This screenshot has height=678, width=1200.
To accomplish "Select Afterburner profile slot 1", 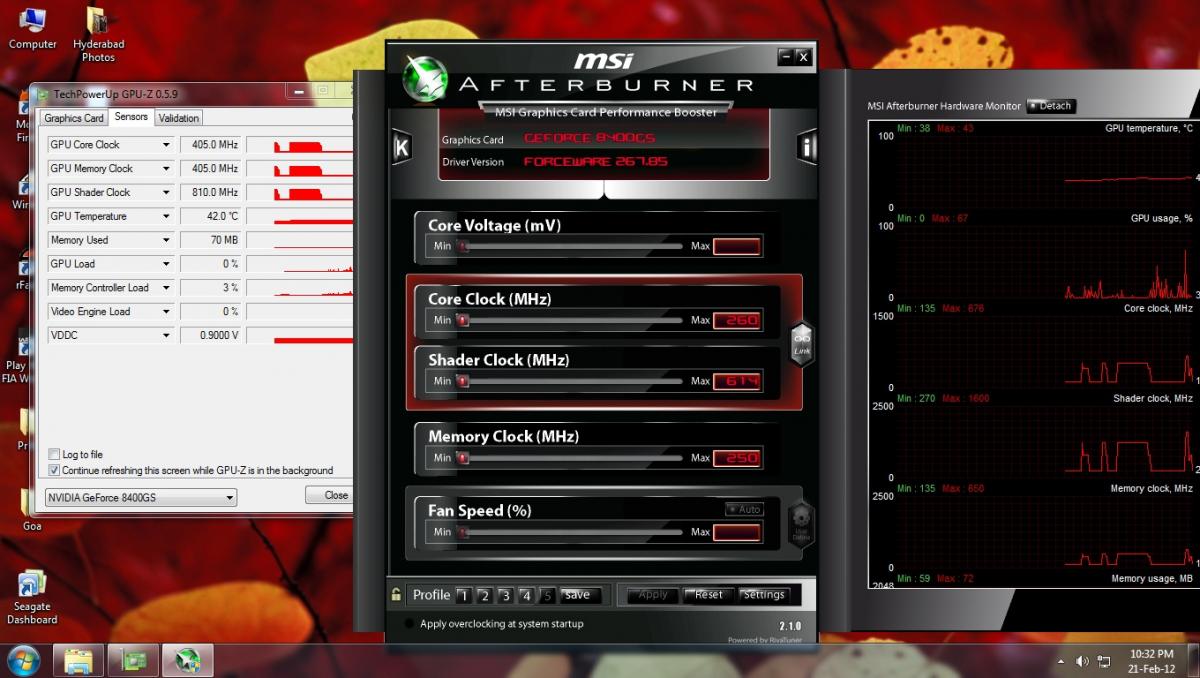I will [463, 595].
